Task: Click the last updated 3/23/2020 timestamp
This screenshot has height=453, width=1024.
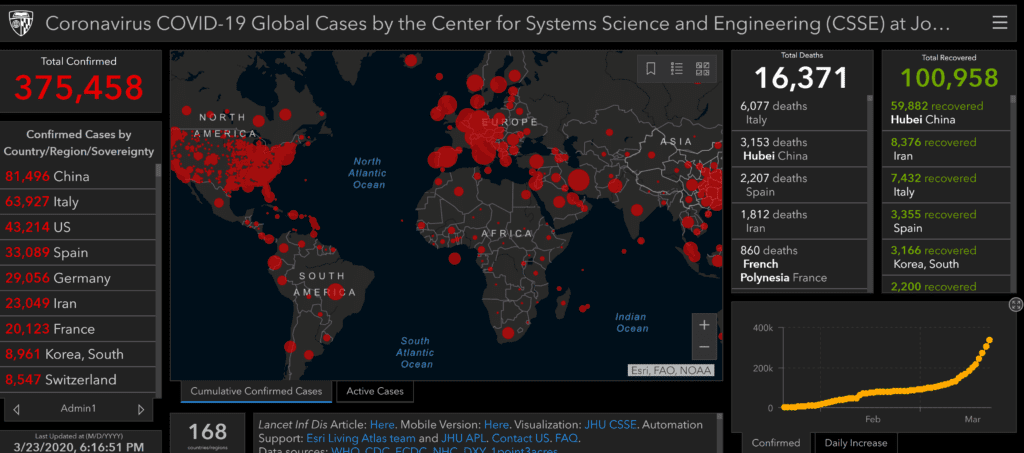Action: click(78, 447)
